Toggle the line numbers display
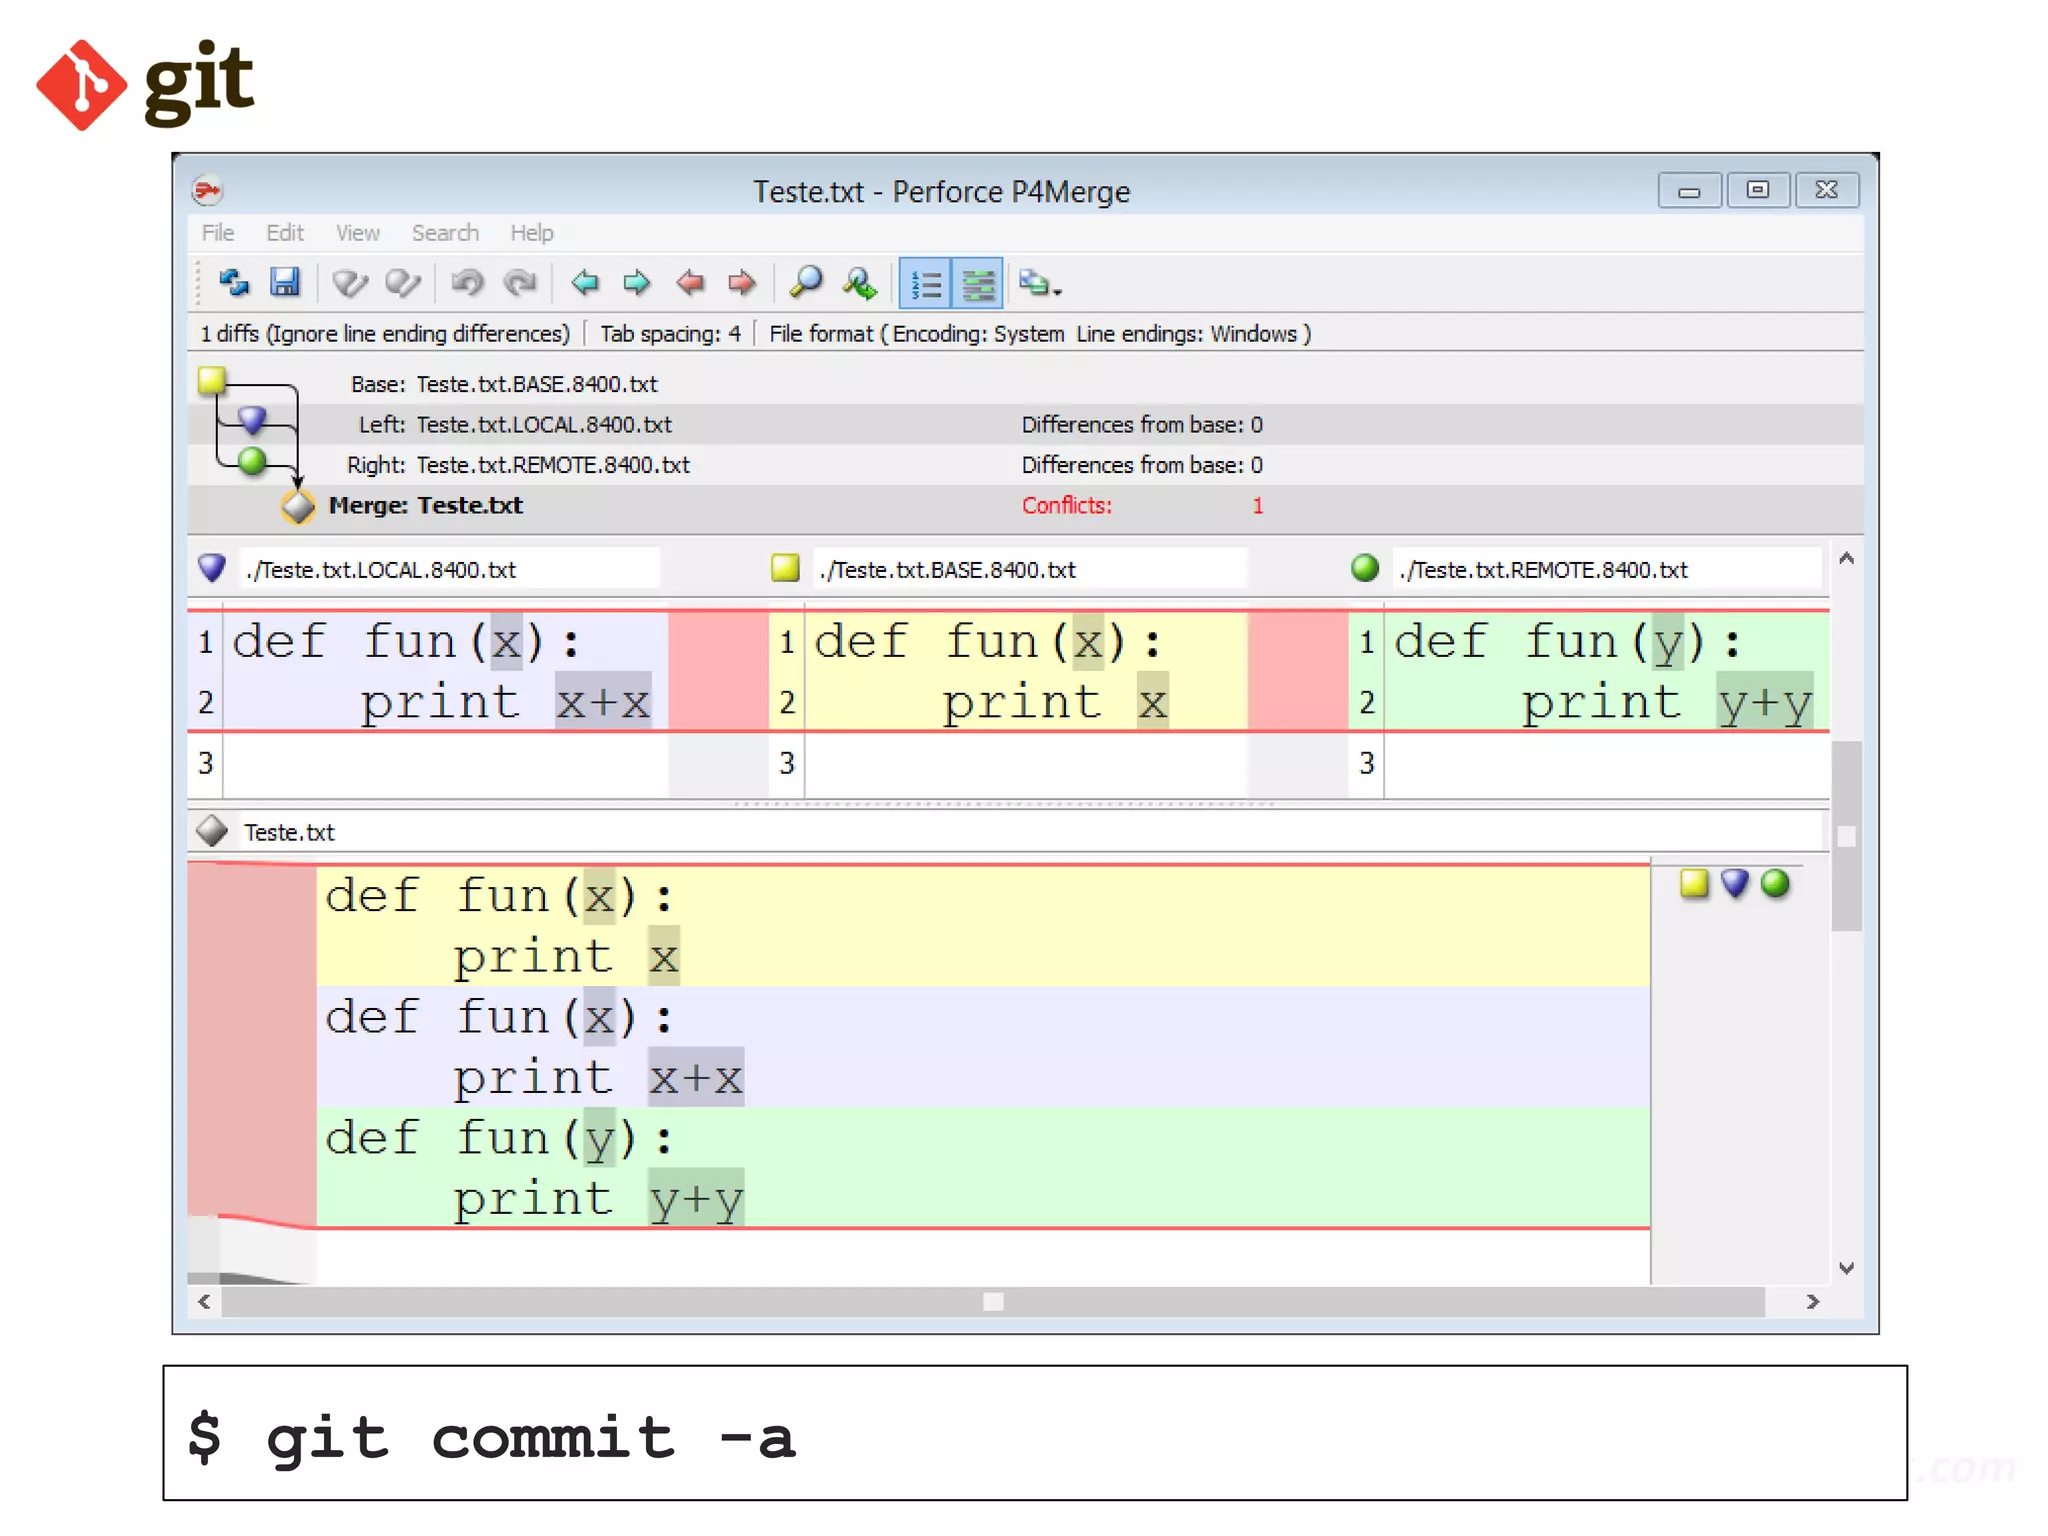The width and height of the screenshot is (2048, 1536). (926, 284)
